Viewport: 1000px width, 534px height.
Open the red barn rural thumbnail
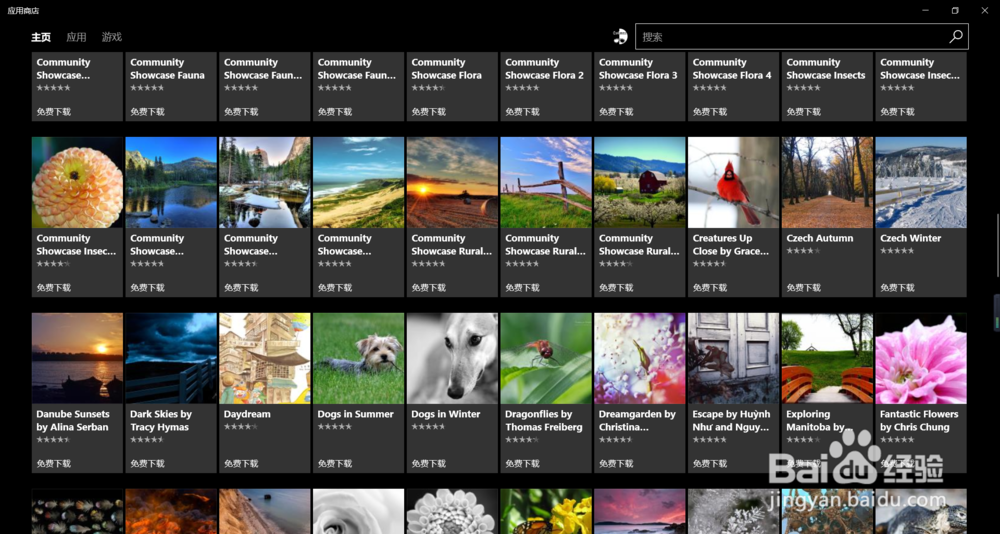(640, 182)
